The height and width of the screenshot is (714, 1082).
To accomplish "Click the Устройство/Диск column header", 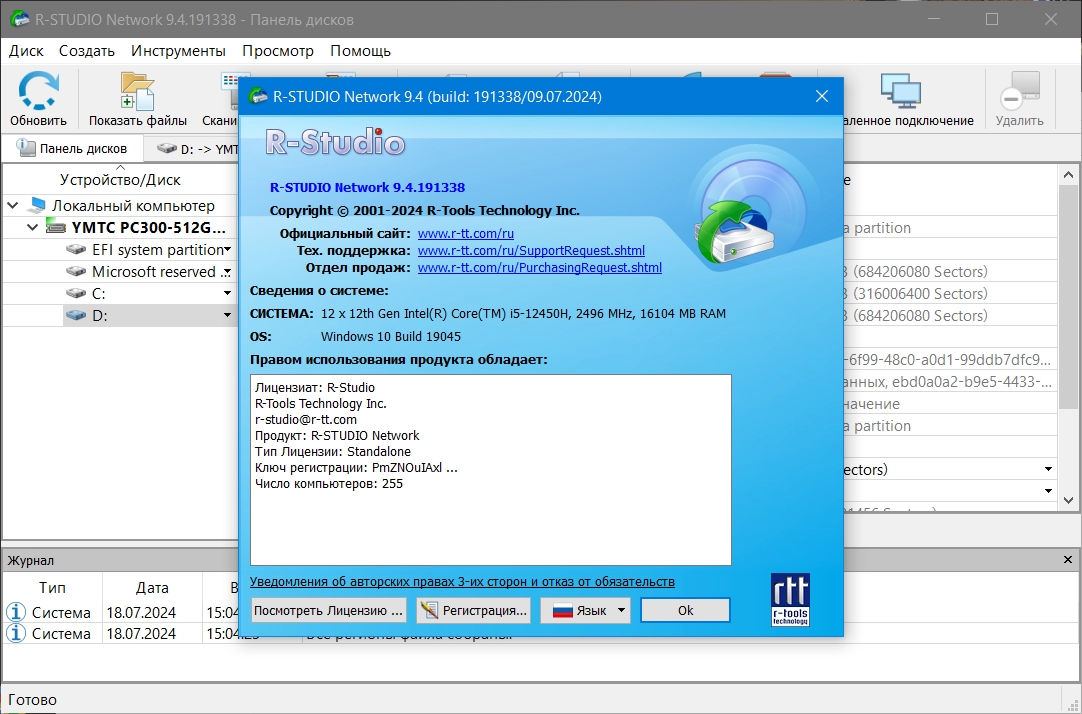I will point(120,179).
